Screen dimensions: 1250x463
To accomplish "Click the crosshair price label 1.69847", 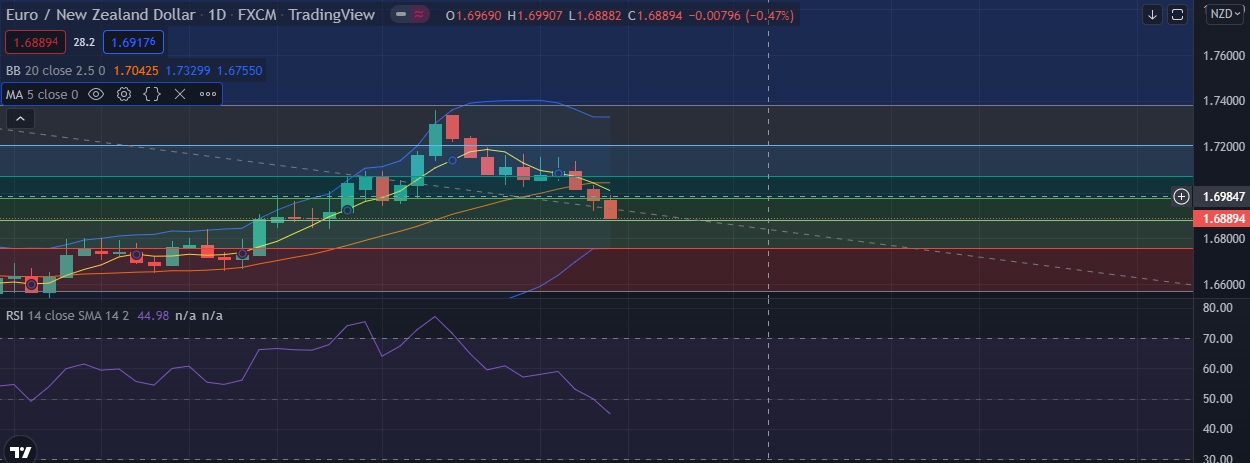I will point(1221,196).
